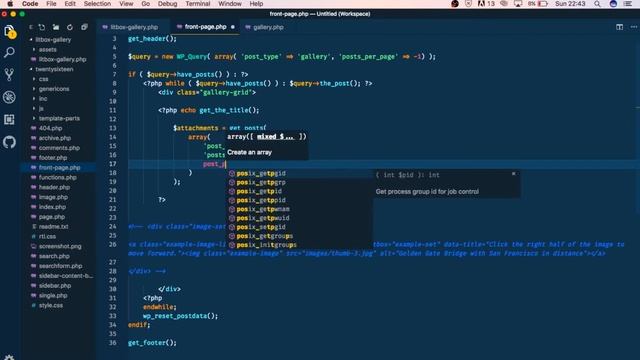Choose posix_setpgid suggestion
The width and height of the screenshot is (640, 360).
coord(300,227)
